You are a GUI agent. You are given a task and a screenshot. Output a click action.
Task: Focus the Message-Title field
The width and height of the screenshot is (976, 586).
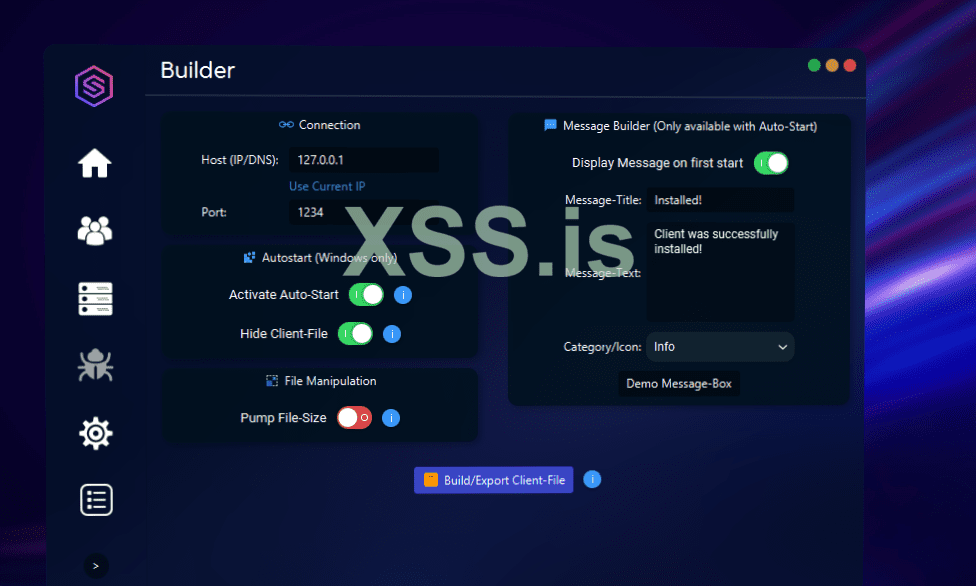click(x=720, y=200)
